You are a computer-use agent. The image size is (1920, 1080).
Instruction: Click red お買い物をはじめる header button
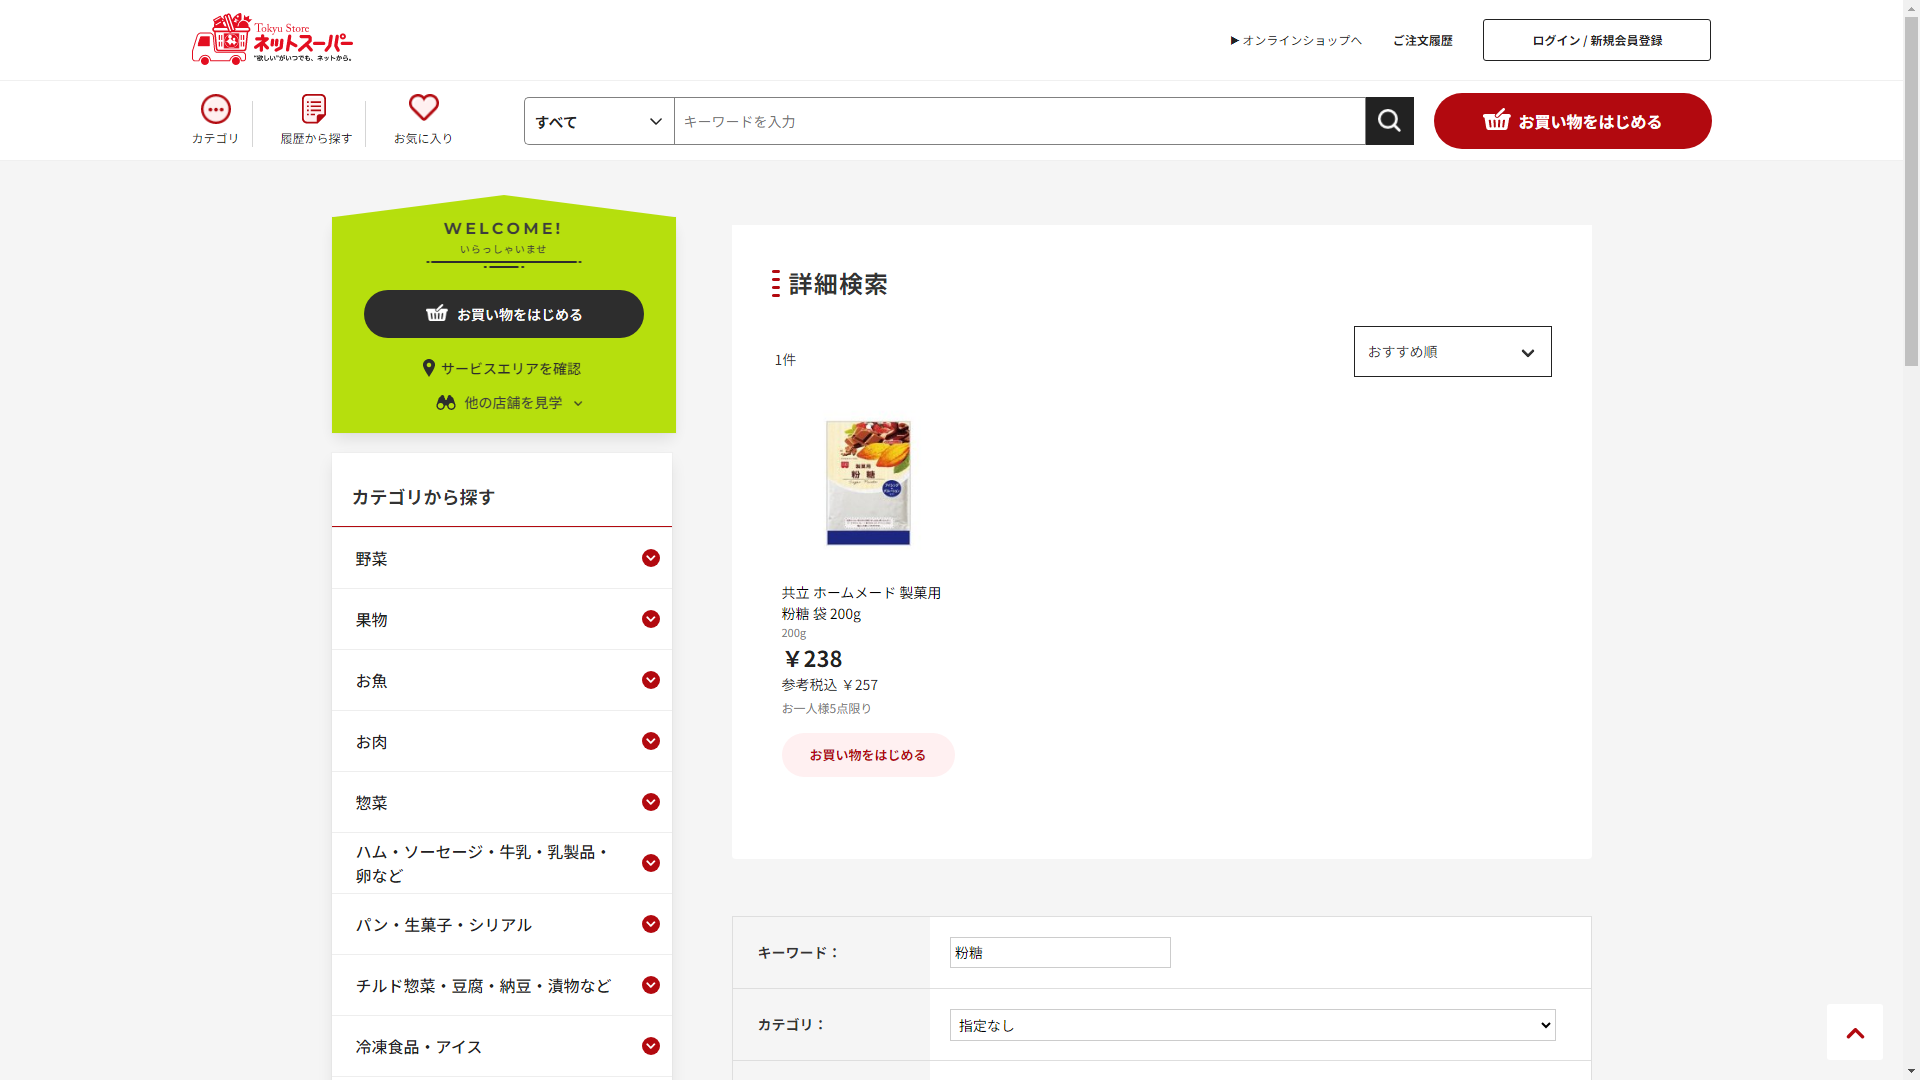1572,121
